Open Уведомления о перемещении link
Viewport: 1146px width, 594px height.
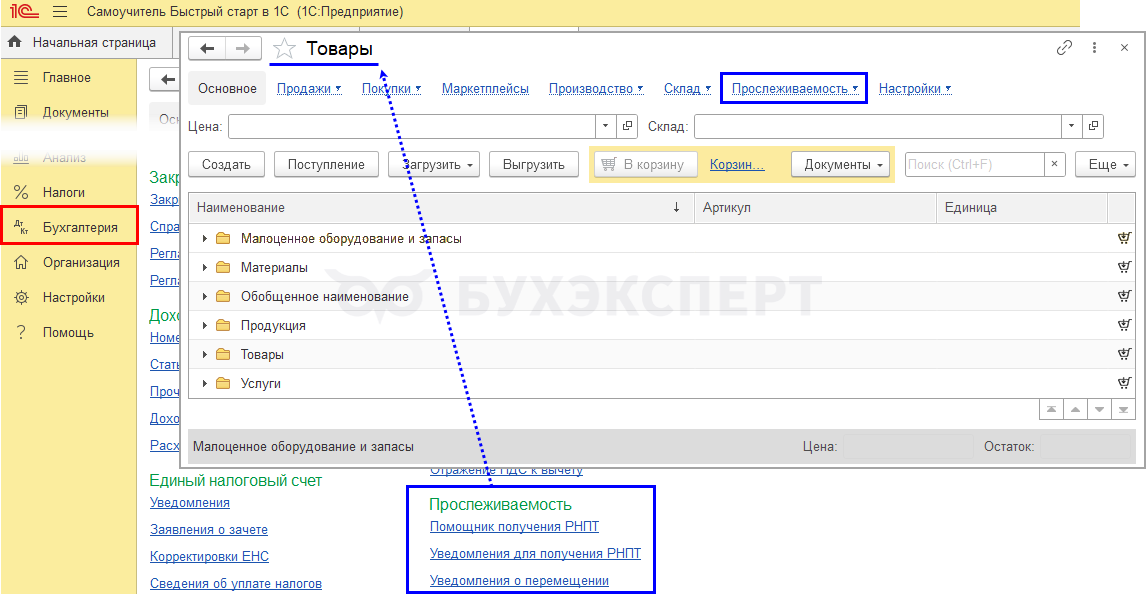[519, 581]
